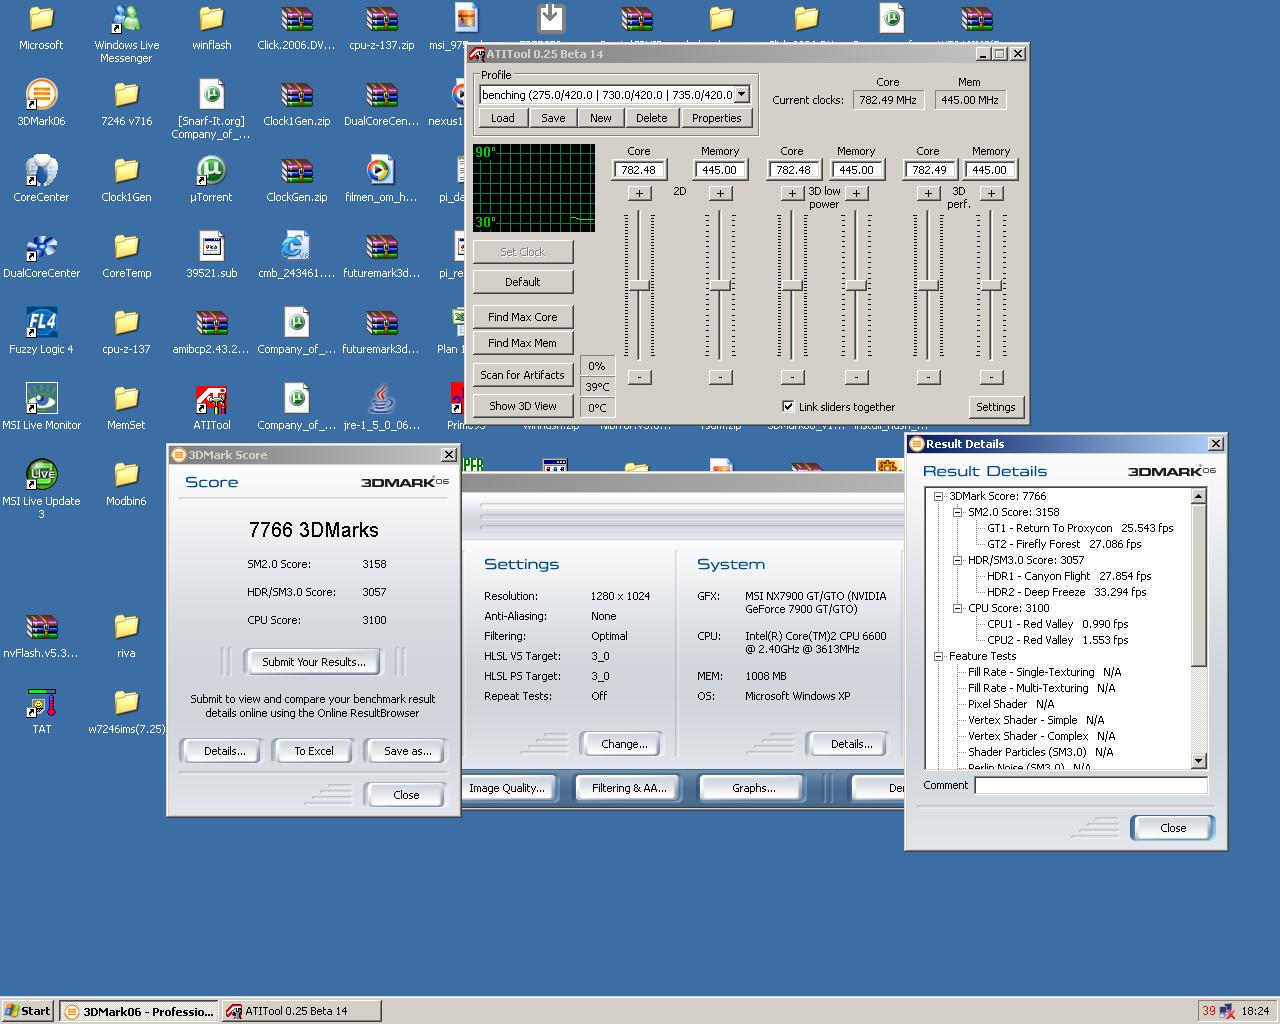Open the Fuzzy Logic 4 shortcut
1280x1024 pixels.
click(41, 331)
